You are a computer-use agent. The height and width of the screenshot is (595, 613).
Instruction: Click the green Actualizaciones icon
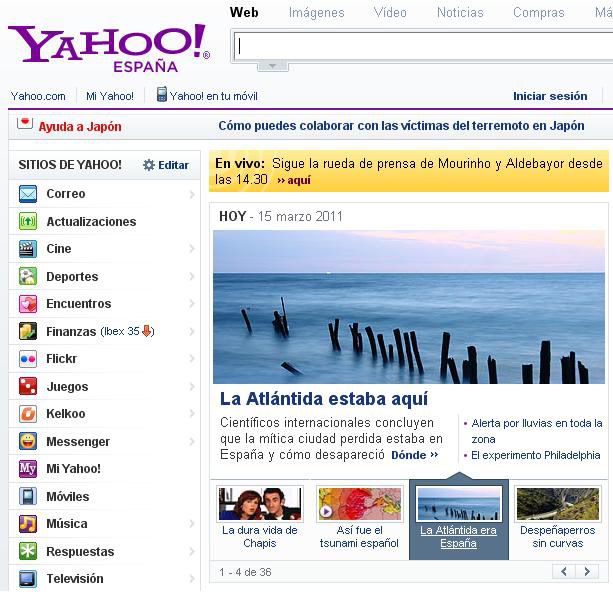28,222
